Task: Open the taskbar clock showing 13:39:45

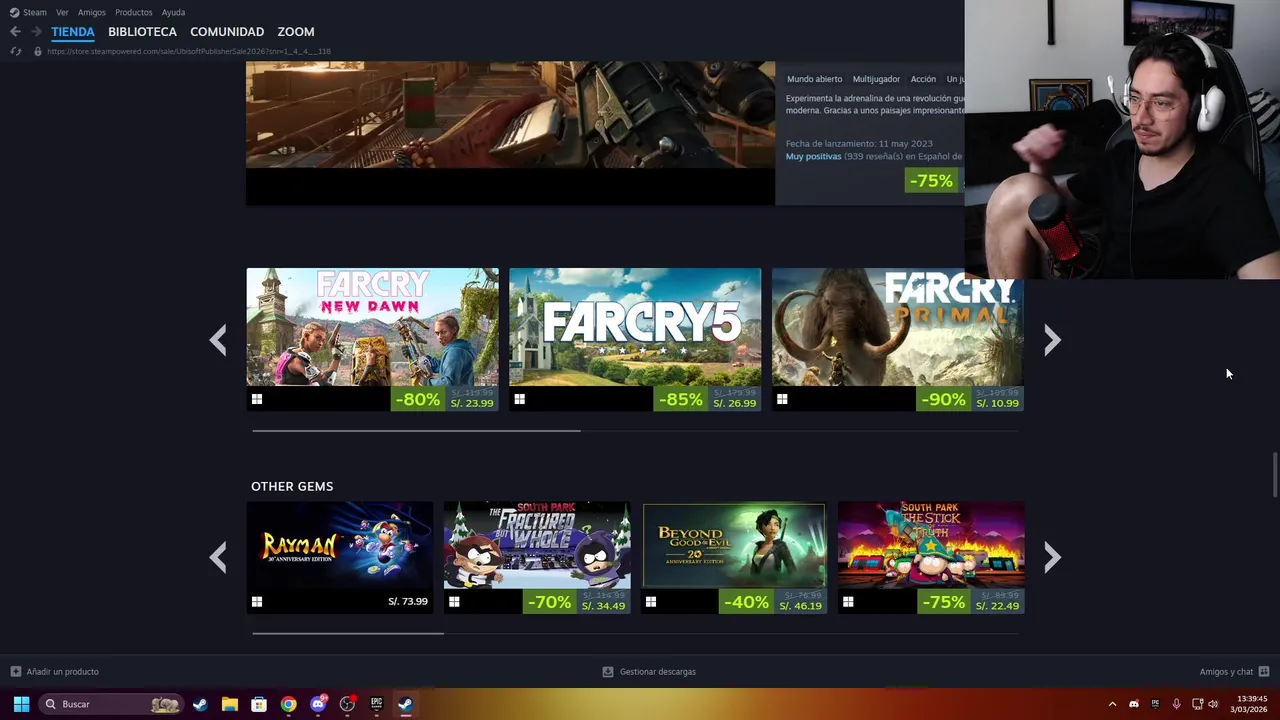Action: [1251, 704]
